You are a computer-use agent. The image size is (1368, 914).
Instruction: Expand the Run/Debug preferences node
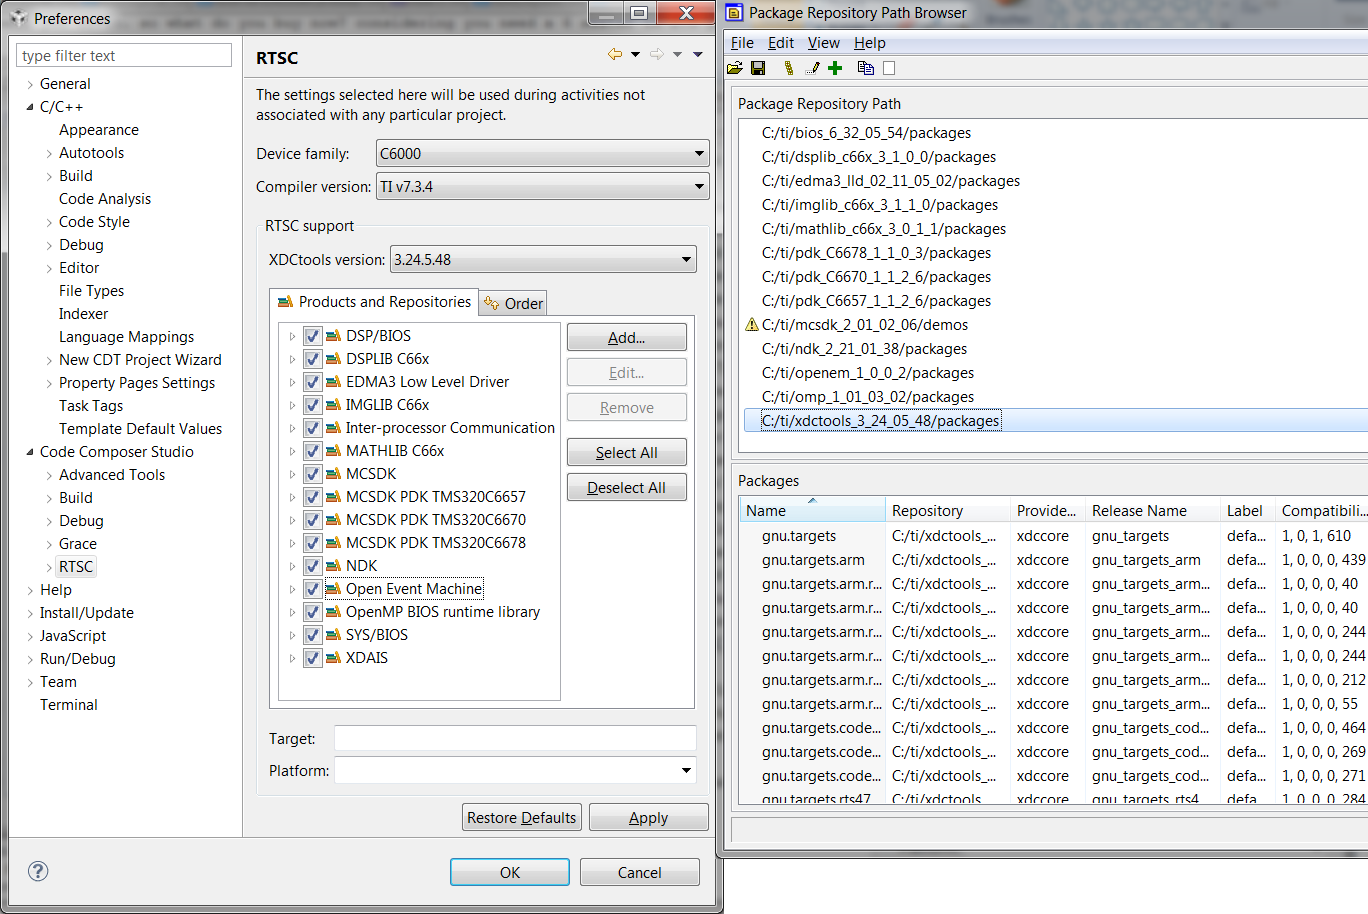pyautogui.click(x=30, y=659)
